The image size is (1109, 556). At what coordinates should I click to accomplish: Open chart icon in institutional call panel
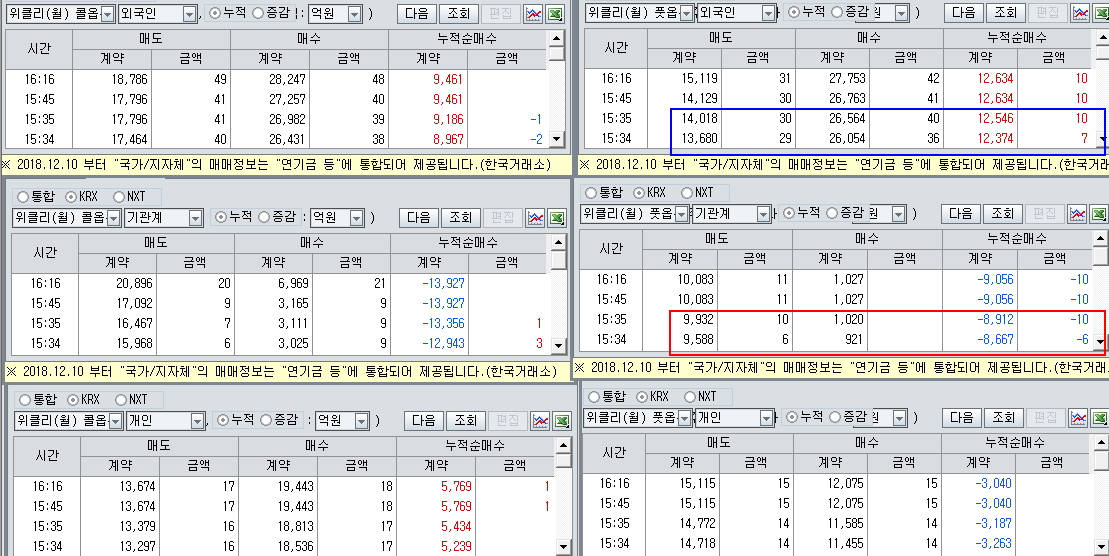coord(535,217)
